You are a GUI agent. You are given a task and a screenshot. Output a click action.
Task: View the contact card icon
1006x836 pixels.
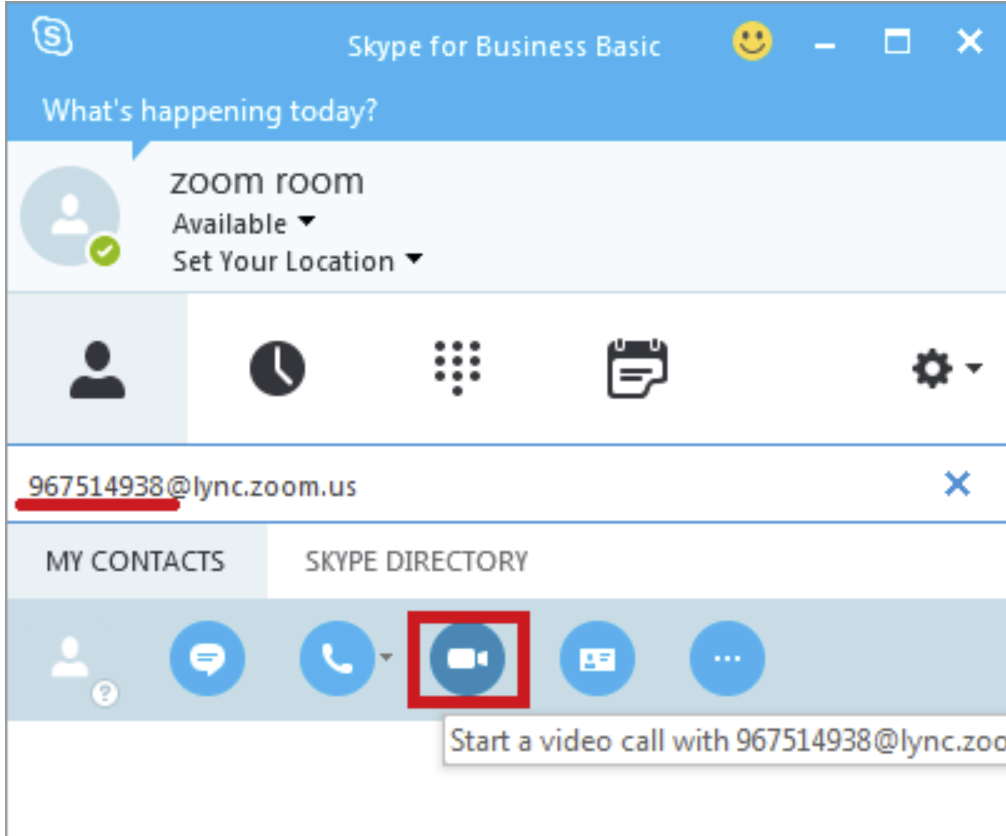[597, 658]
